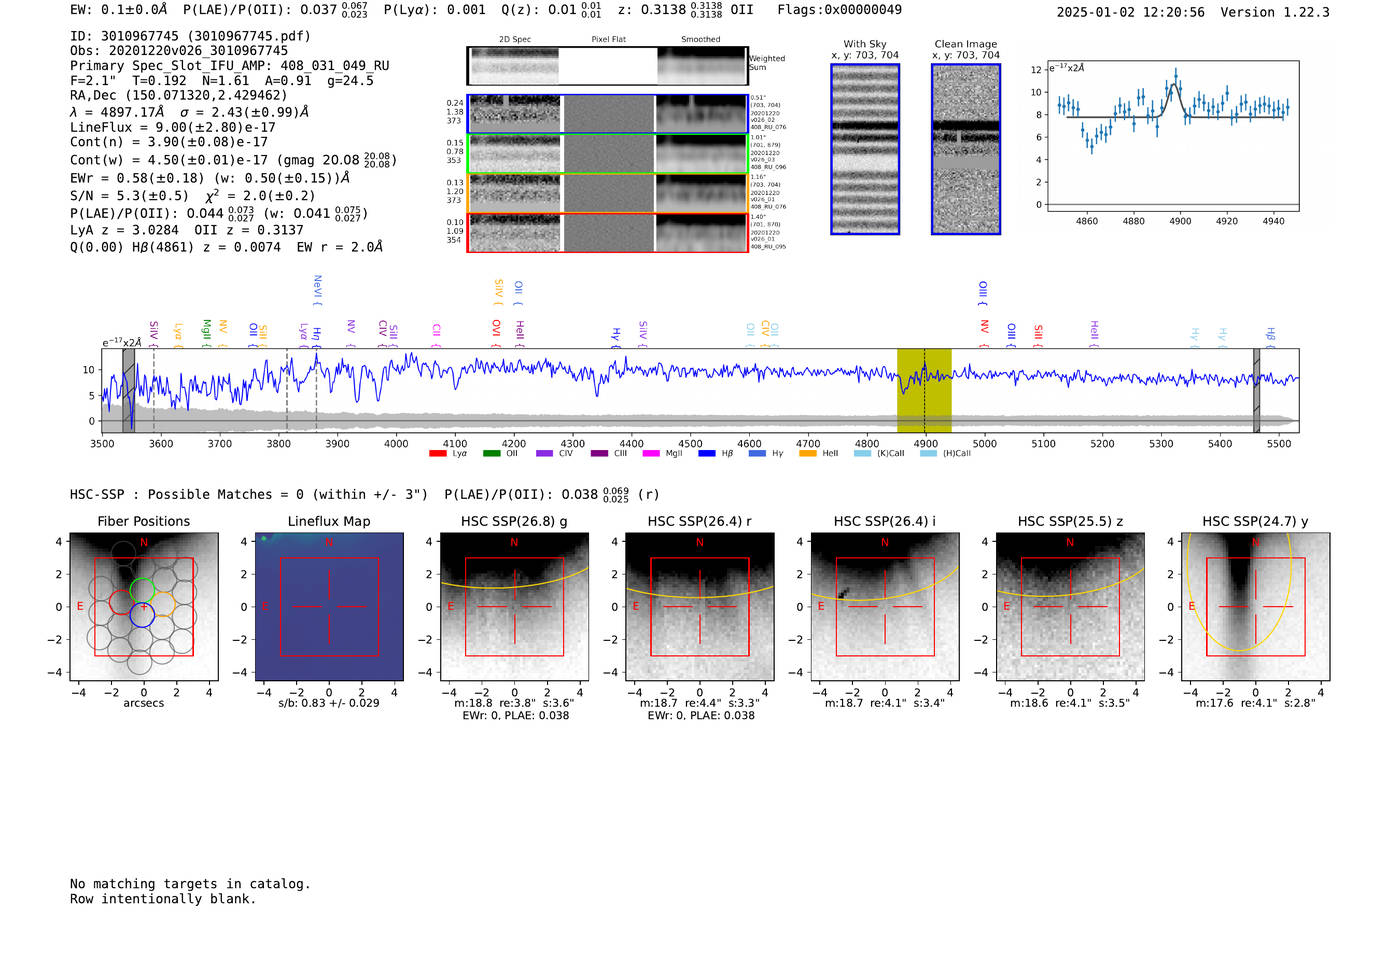Click the ID: 3010967745 text line
This screenshot has height=953, width=1400.
(190, 36)
